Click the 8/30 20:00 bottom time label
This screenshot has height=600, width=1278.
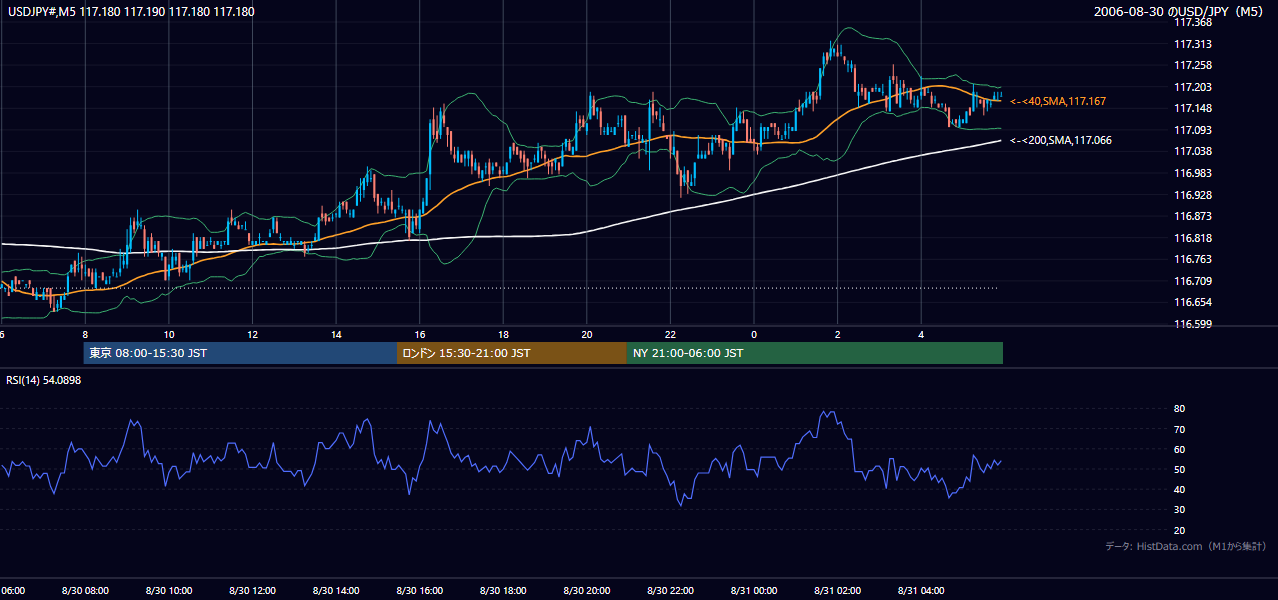click(587, 590)
